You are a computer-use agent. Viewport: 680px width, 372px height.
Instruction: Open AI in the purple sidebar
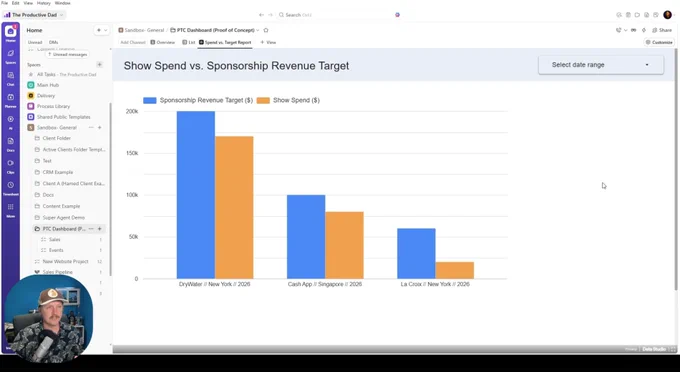[x=10, y=121]
